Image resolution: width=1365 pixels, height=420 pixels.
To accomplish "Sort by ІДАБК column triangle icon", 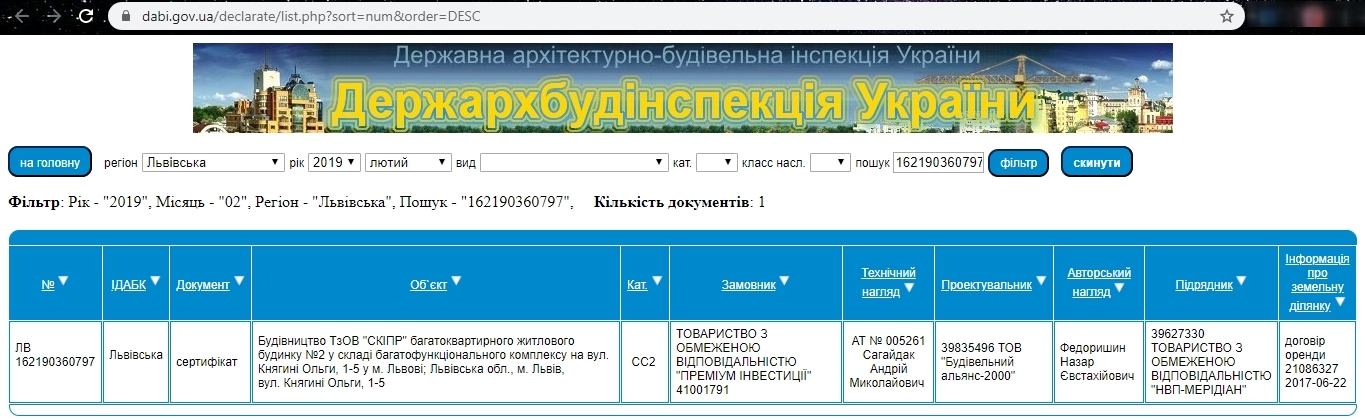I will (155, 281).
